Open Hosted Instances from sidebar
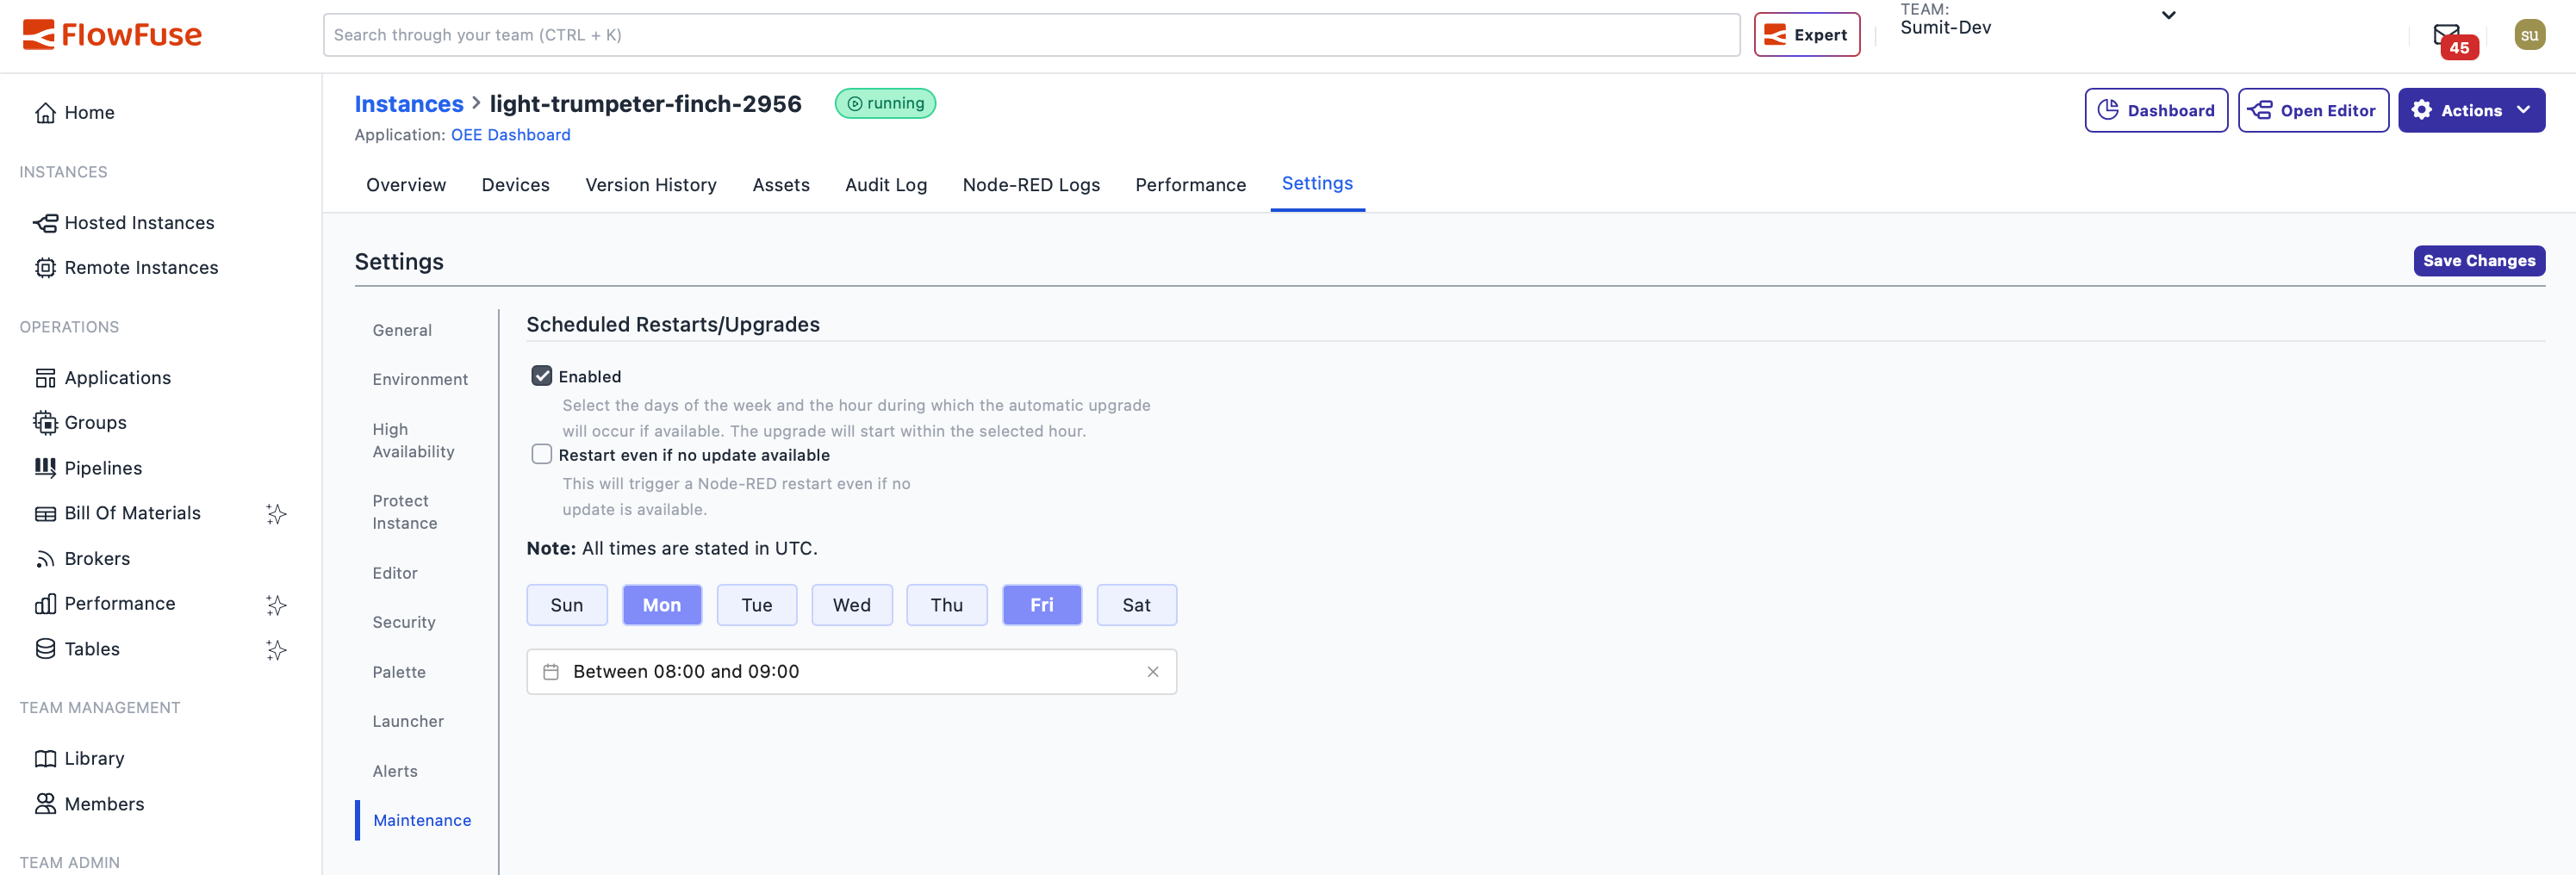 pyautogui.click(x=139, y=222)
